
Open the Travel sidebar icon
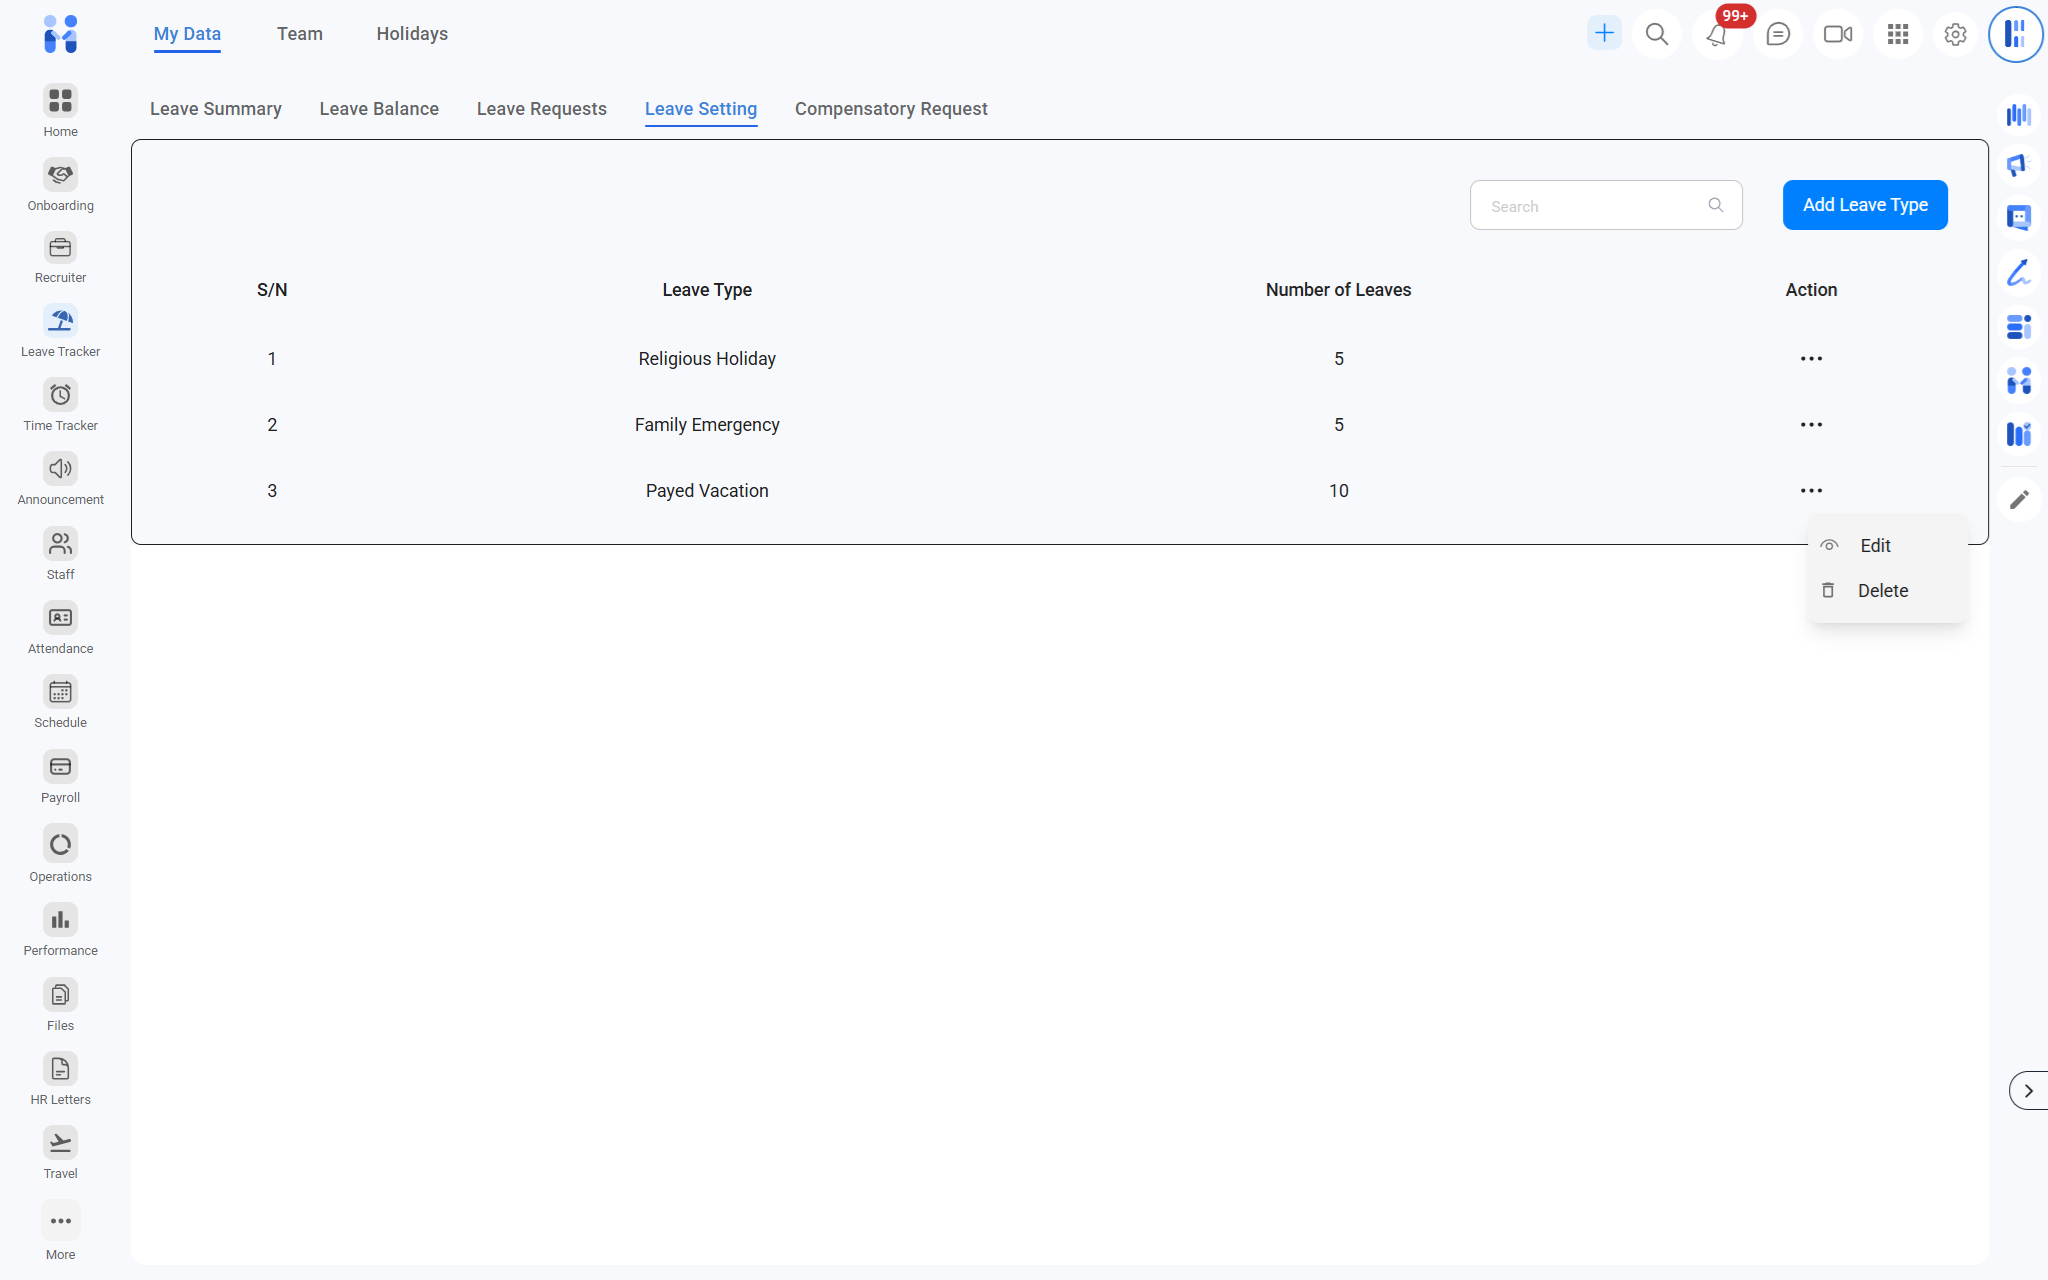pyautogui.click(x=60, y=1143)
